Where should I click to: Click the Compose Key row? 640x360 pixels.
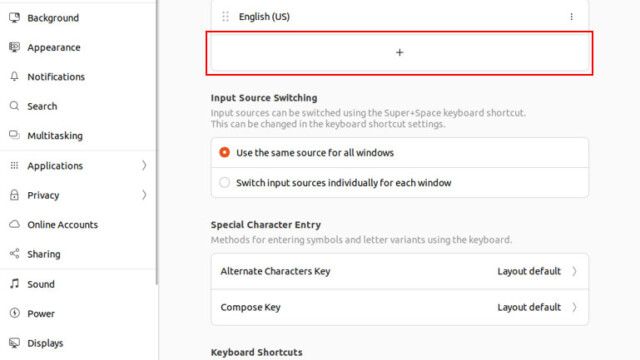point(400,307)
